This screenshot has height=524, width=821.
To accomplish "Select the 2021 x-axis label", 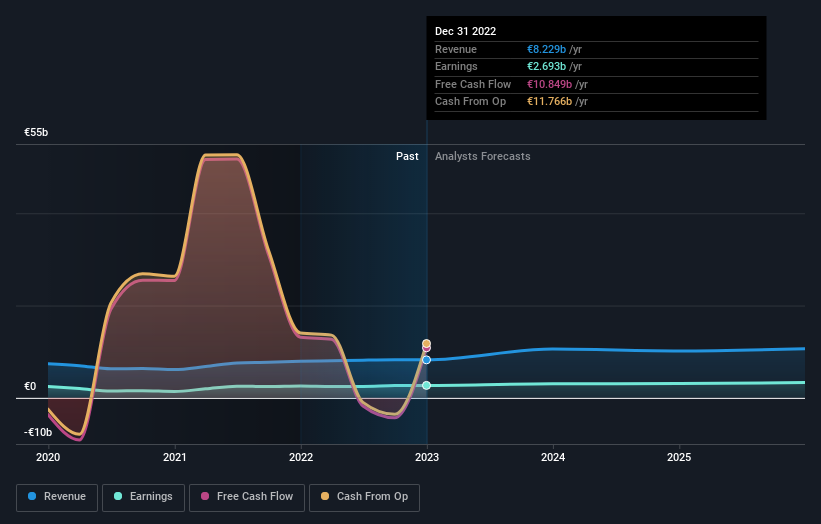I will 174,458.
